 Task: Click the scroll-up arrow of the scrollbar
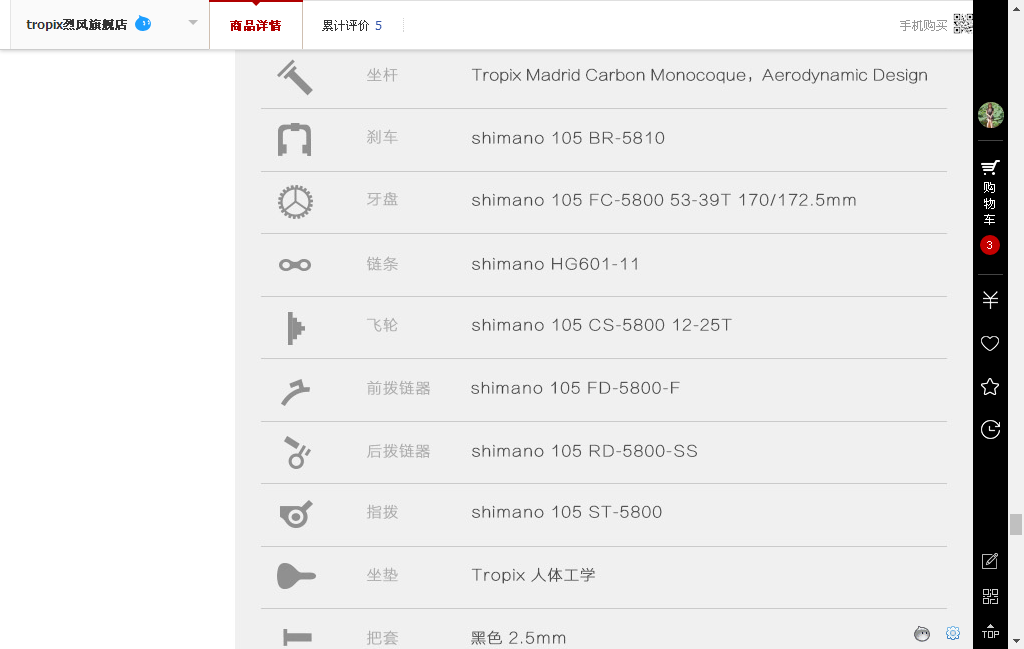coord(1016,7)
